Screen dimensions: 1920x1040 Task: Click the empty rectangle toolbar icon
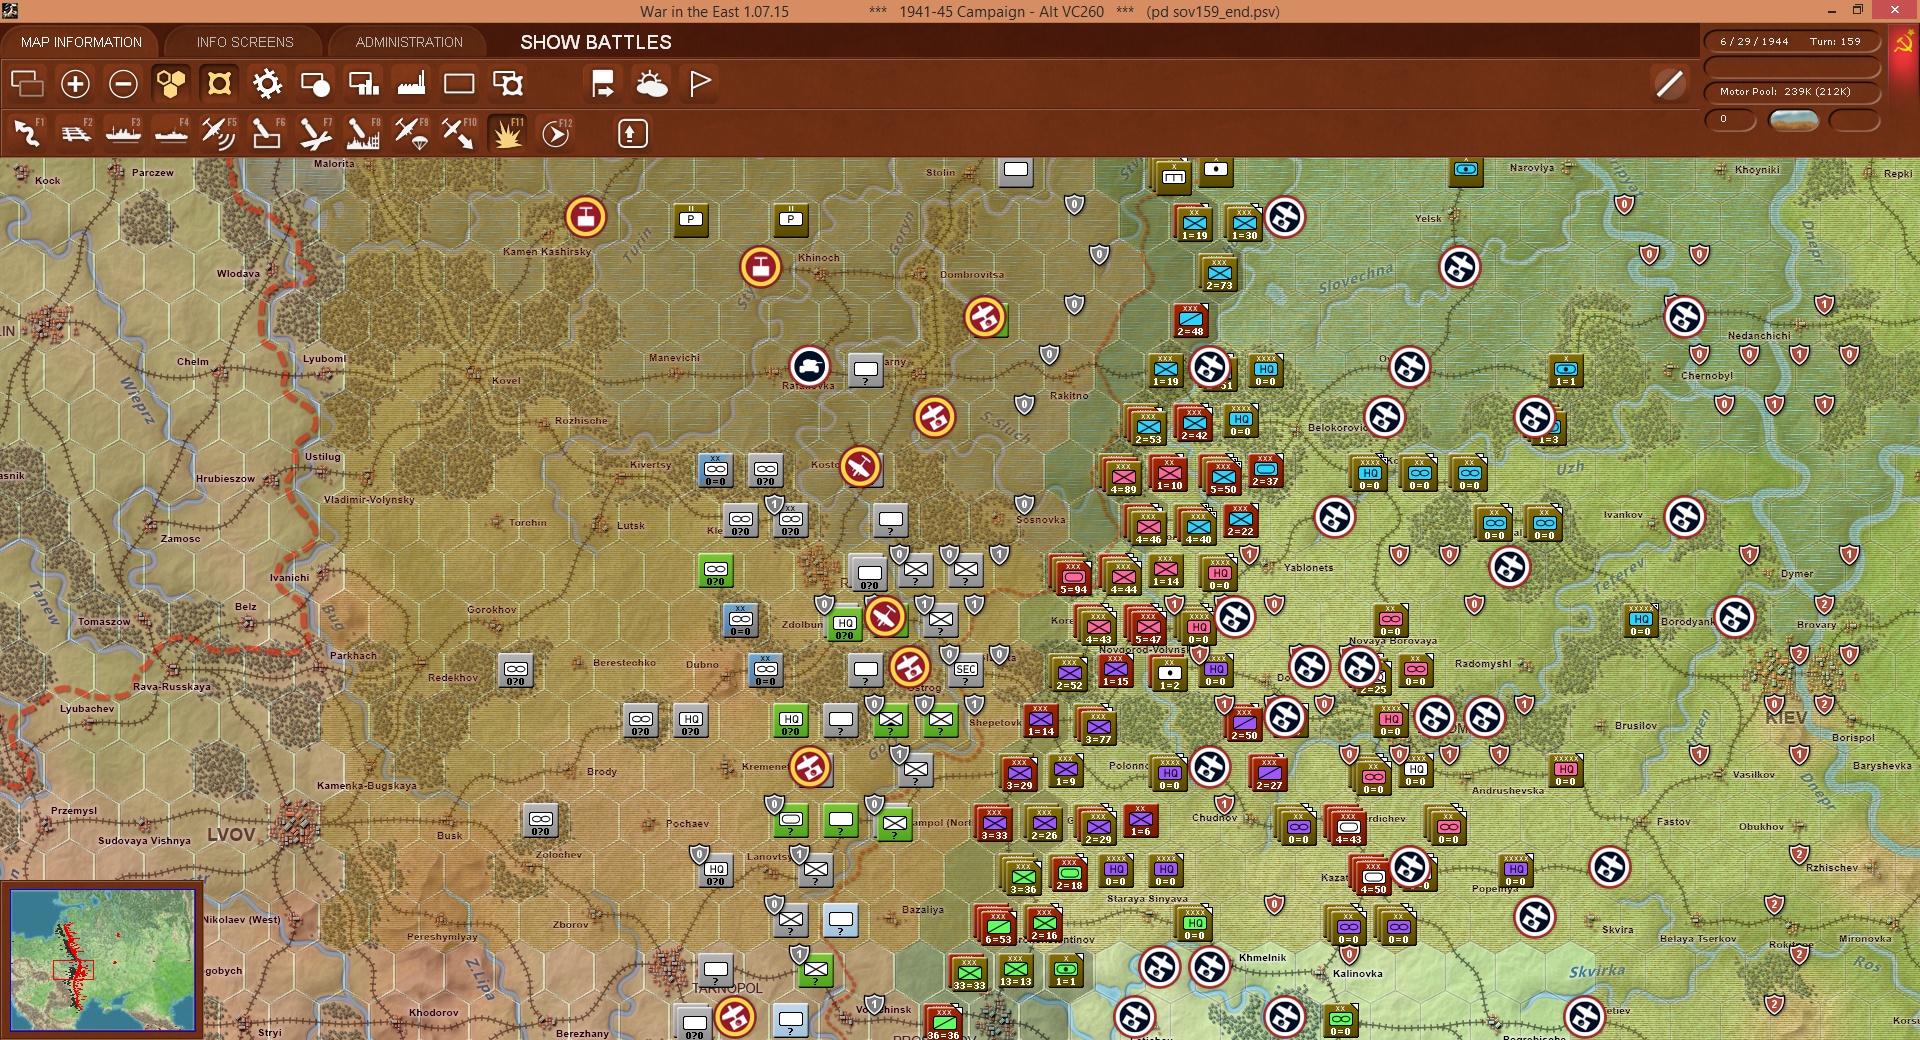(459, 84)
